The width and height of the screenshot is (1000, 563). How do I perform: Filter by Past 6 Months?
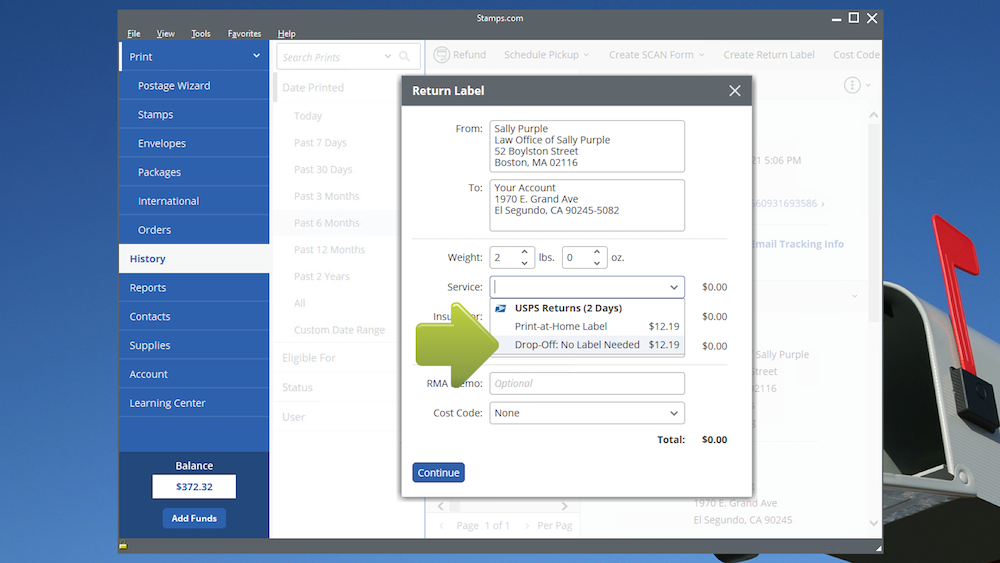coord(327,223)
